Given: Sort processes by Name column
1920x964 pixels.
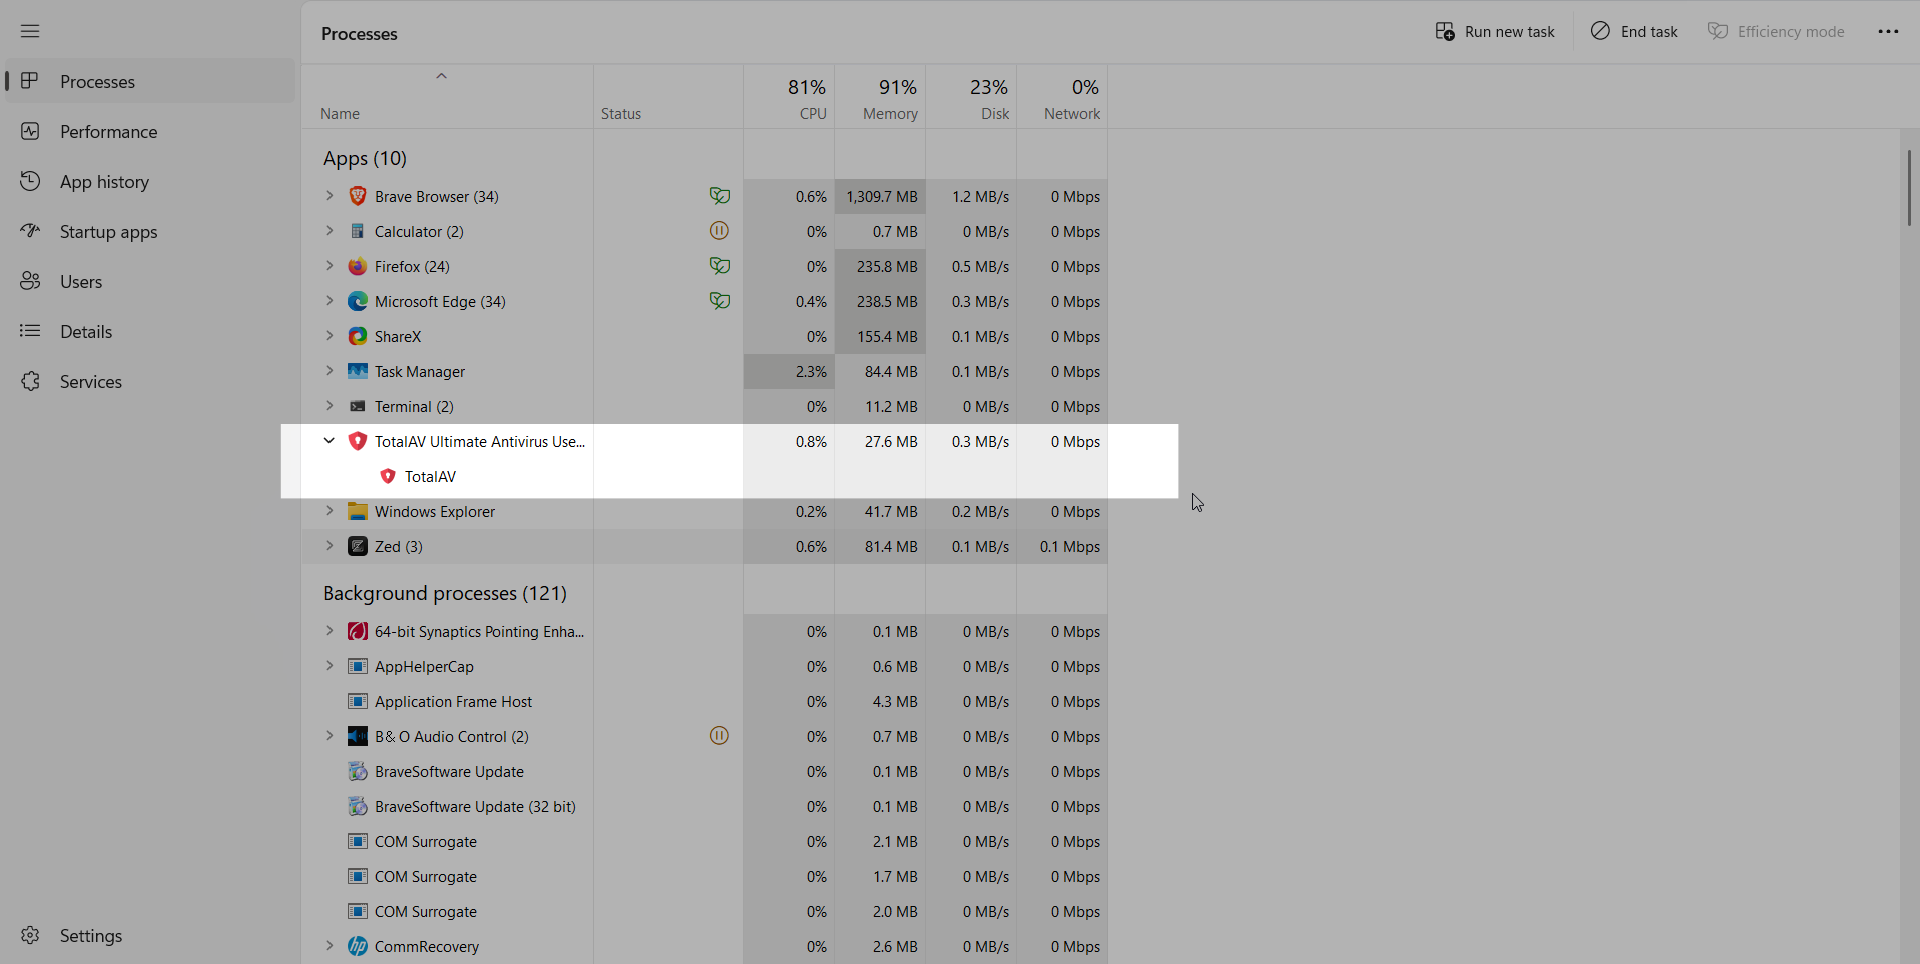Looking at the screenshot, I should tap(447, 97).
